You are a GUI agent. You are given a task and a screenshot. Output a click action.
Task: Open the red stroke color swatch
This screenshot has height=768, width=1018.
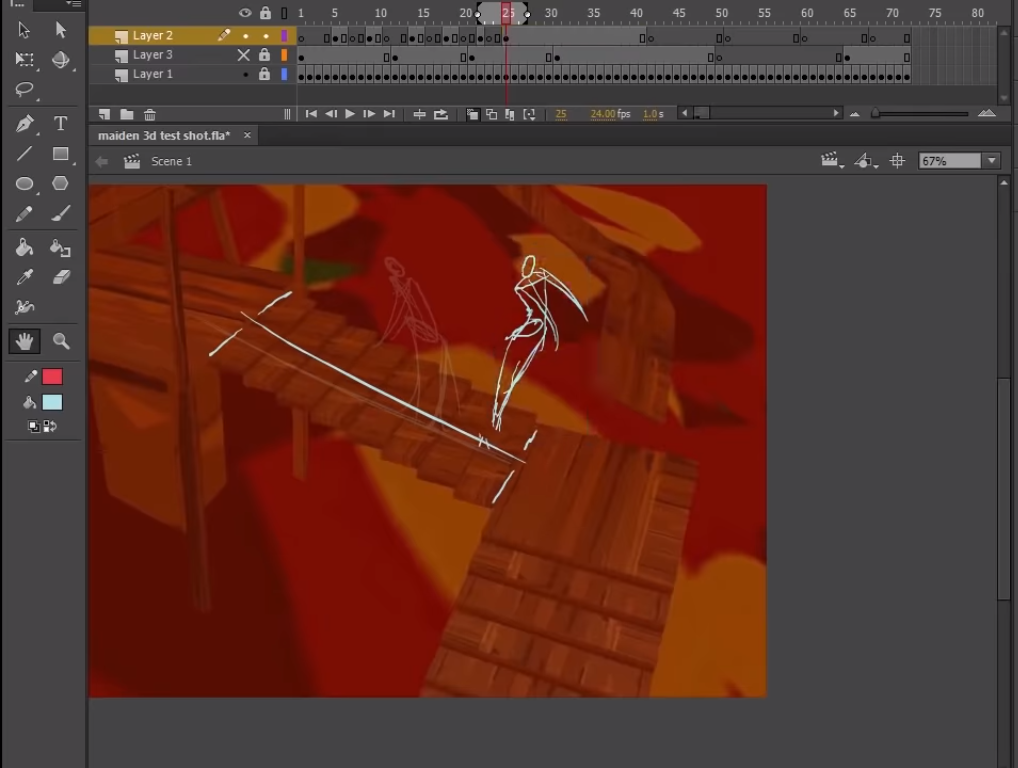click(x=52, y=377)
